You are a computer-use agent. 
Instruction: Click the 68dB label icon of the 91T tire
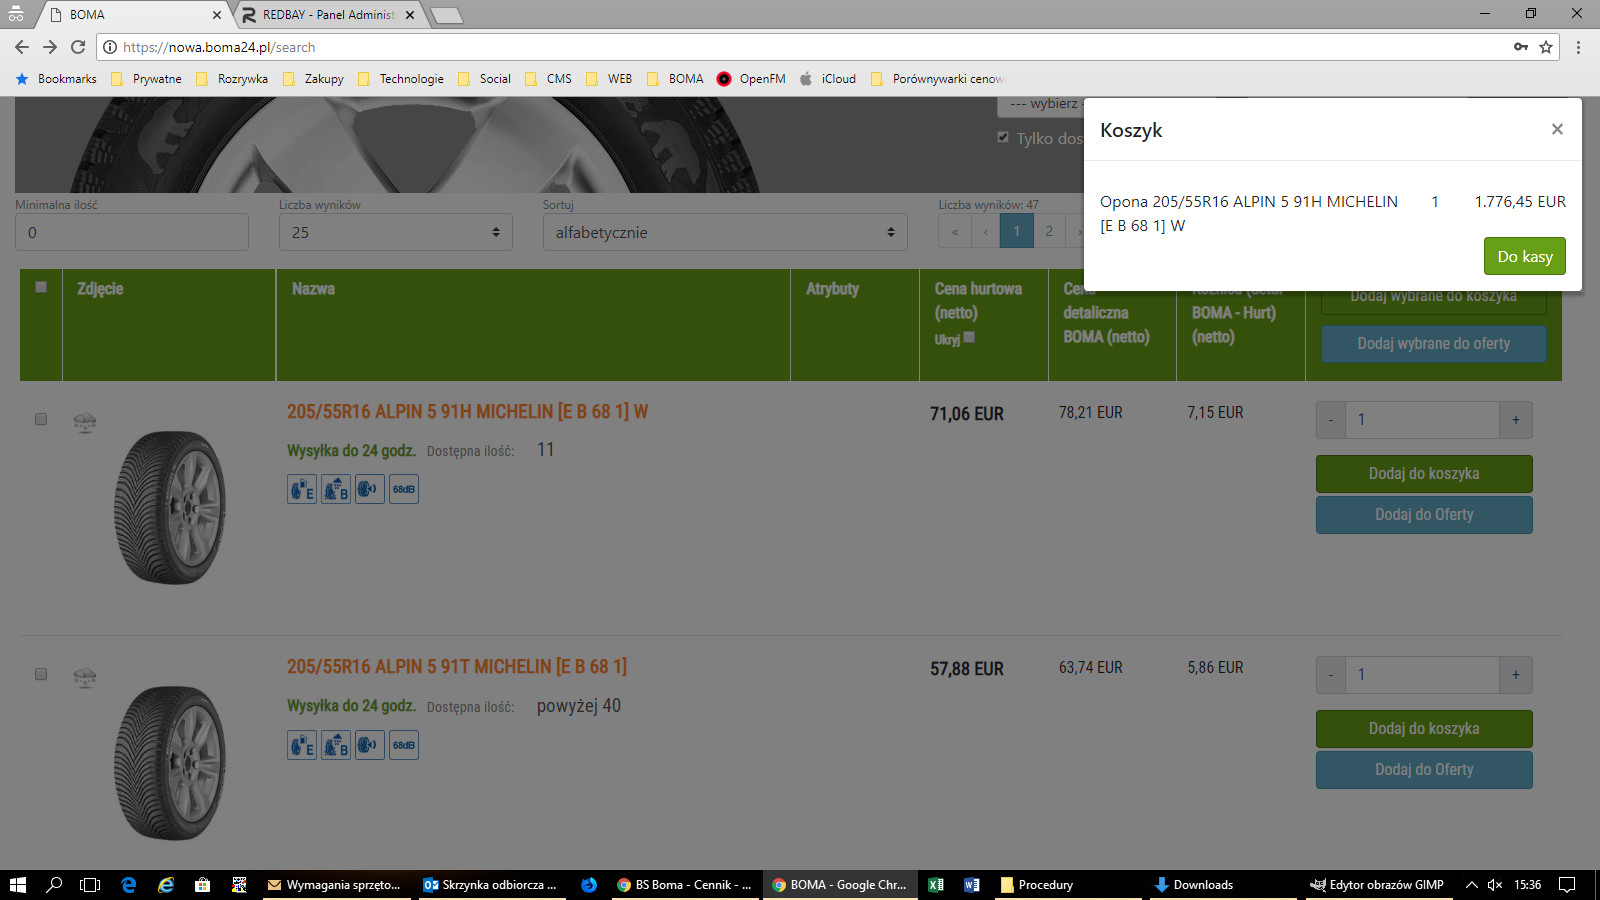point(404,745)
